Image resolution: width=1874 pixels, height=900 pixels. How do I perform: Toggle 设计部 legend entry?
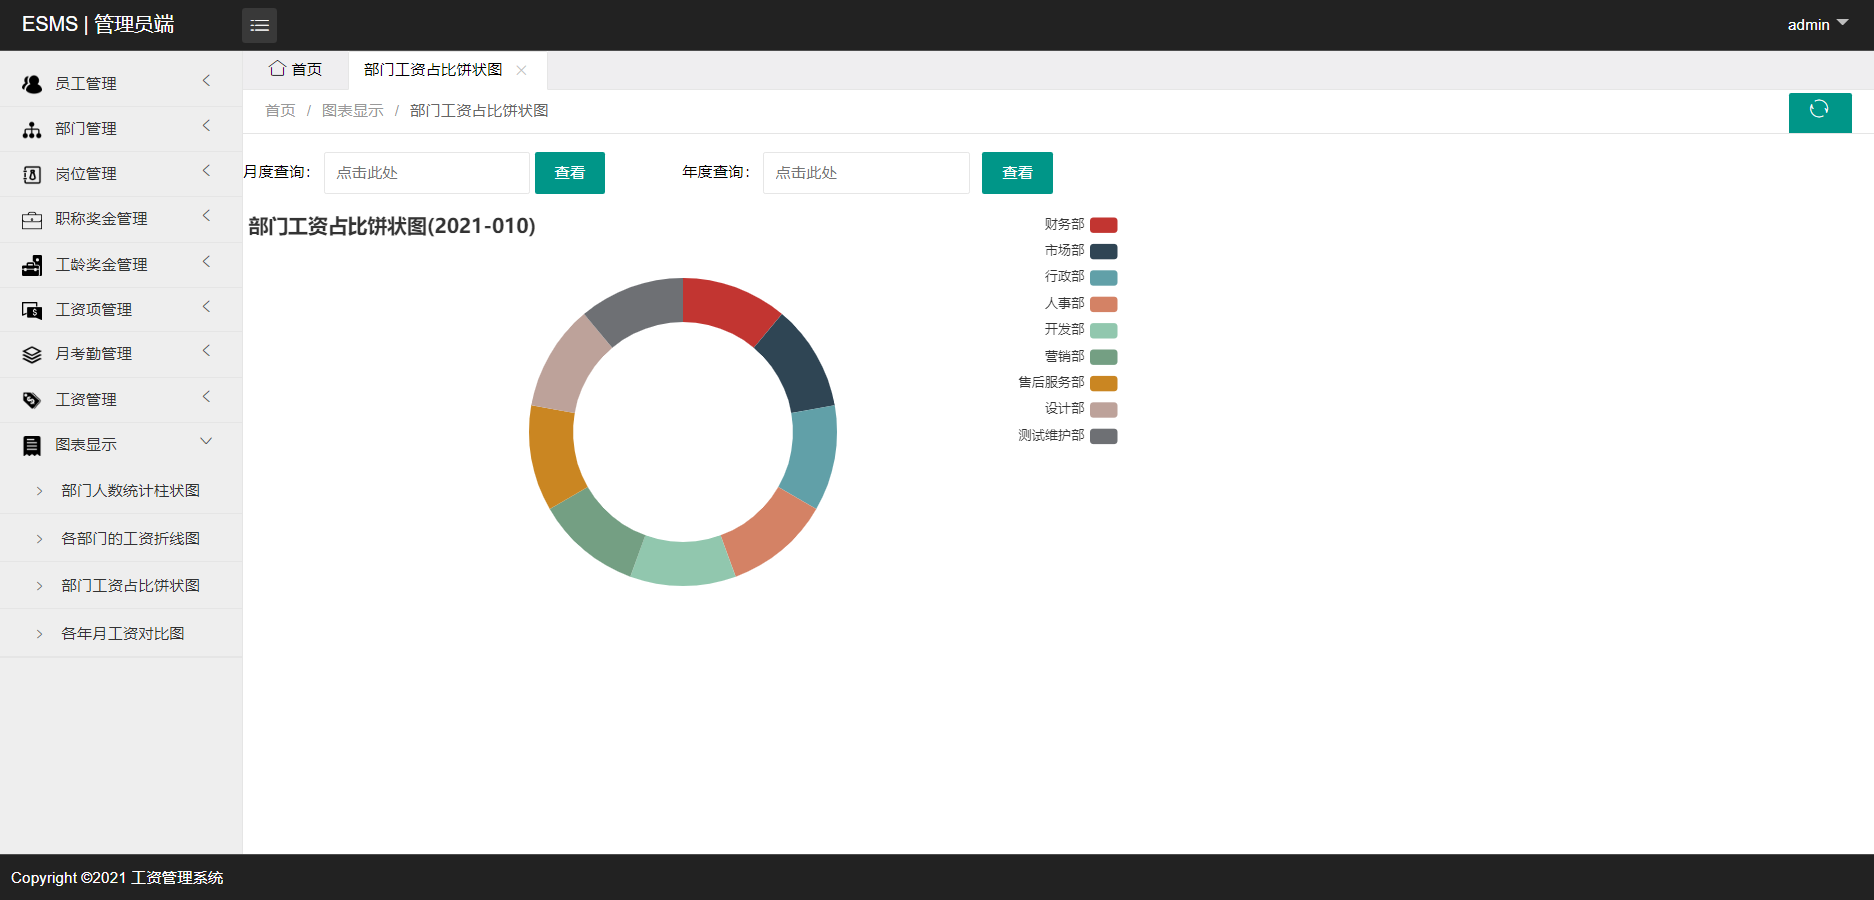1081,409
